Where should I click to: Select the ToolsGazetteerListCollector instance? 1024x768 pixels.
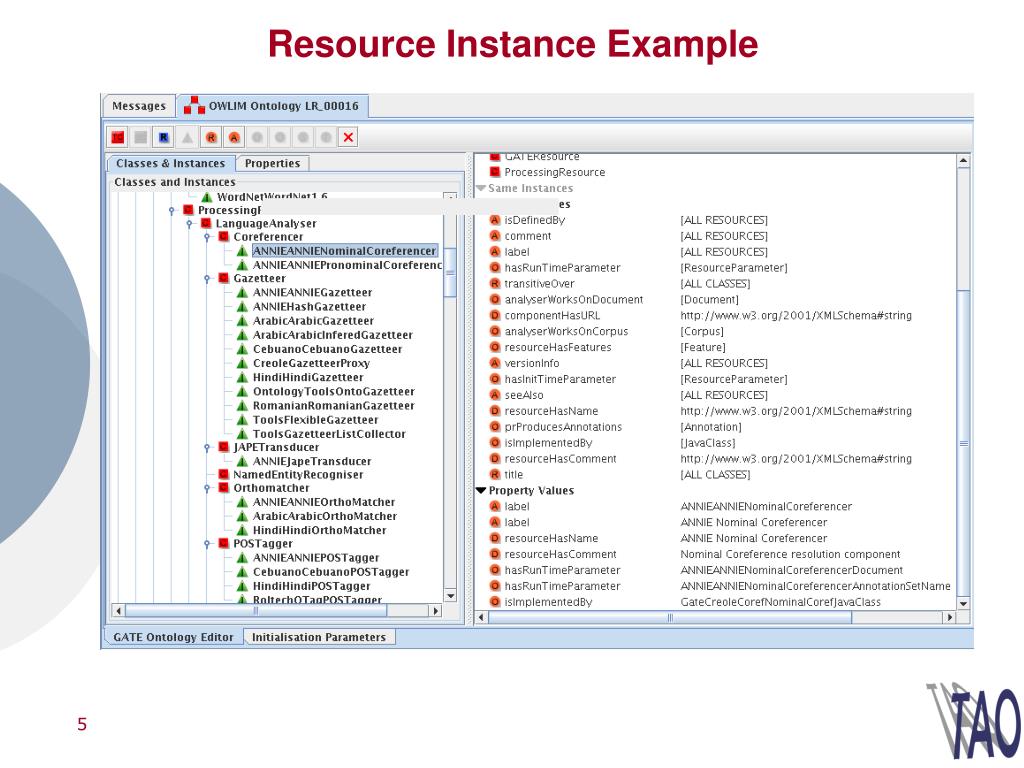(329, 434)
